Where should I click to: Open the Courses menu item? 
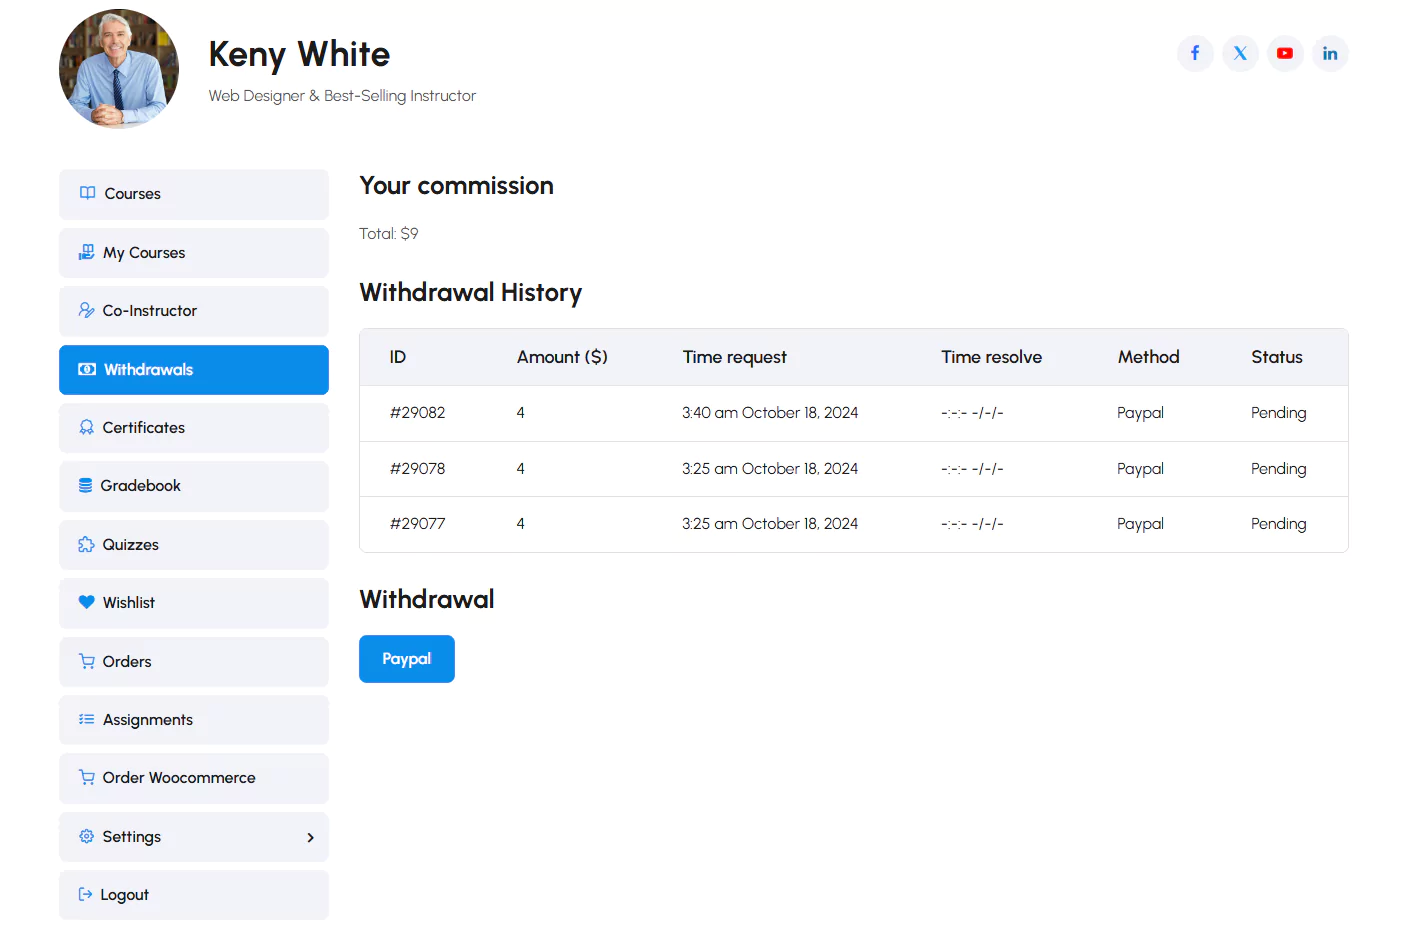(x=194, y=194)
